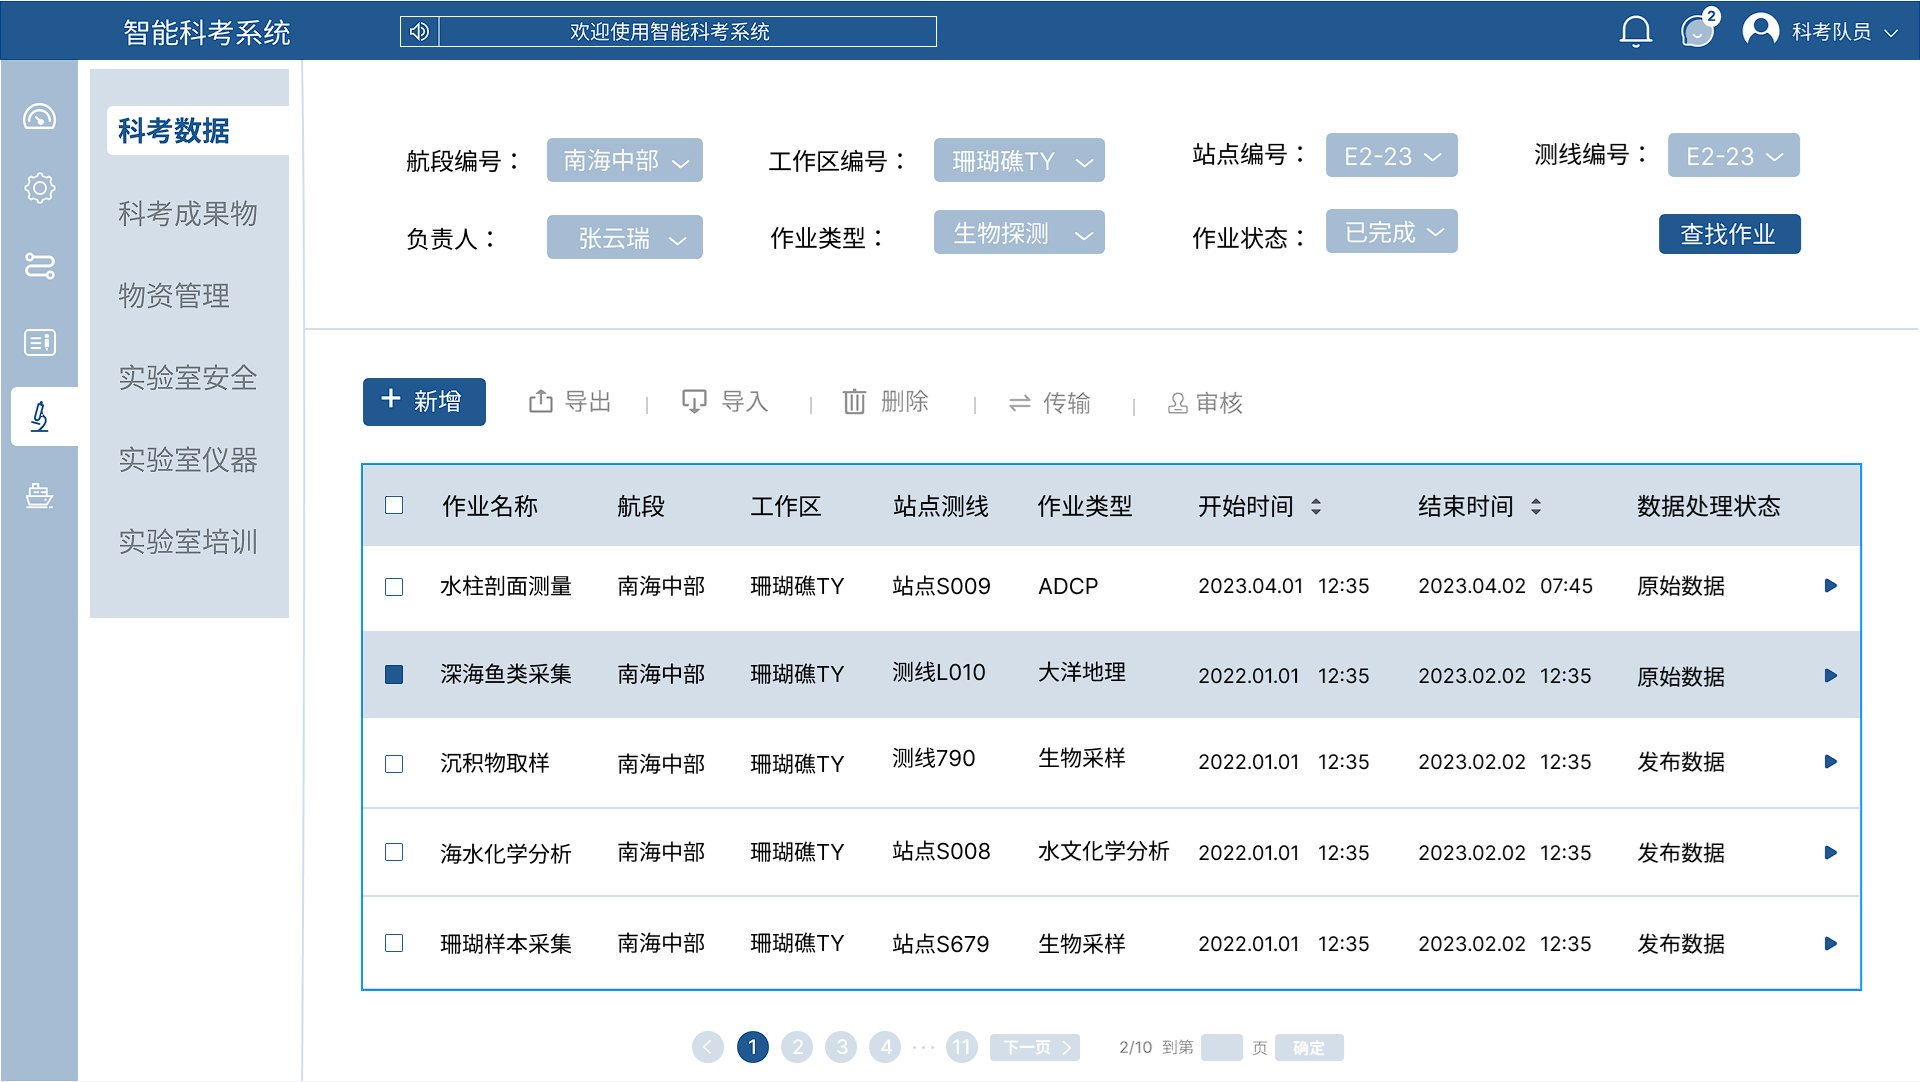Click the 新增 add button
Viewport: 1920px width, 1082px height.
point(424,402)
